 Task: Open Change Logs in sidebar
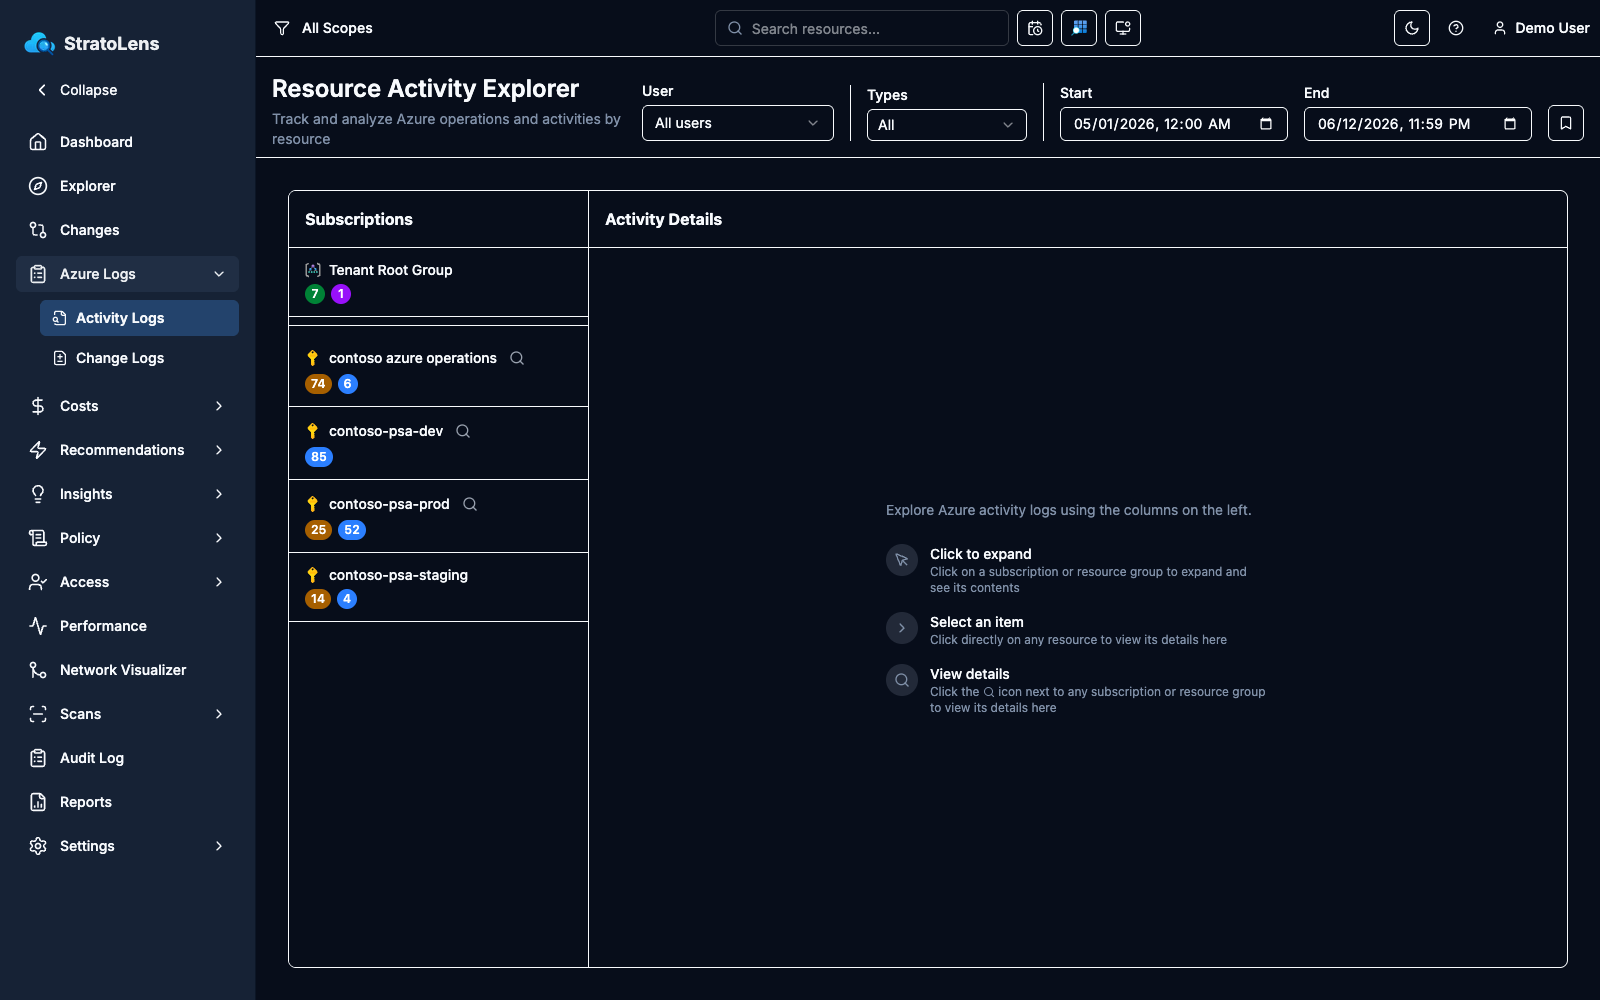139,358
